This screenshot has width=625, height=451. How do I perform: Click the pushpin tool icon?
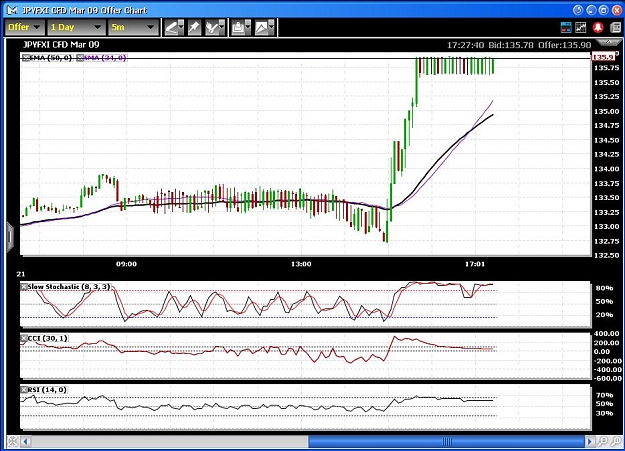[195, 28]
